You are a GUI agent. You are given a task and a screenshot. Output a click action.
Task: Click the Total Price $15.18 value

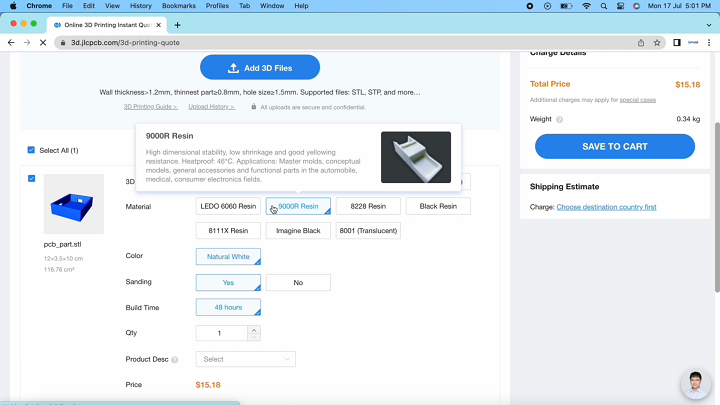click(x=687, y=84)
